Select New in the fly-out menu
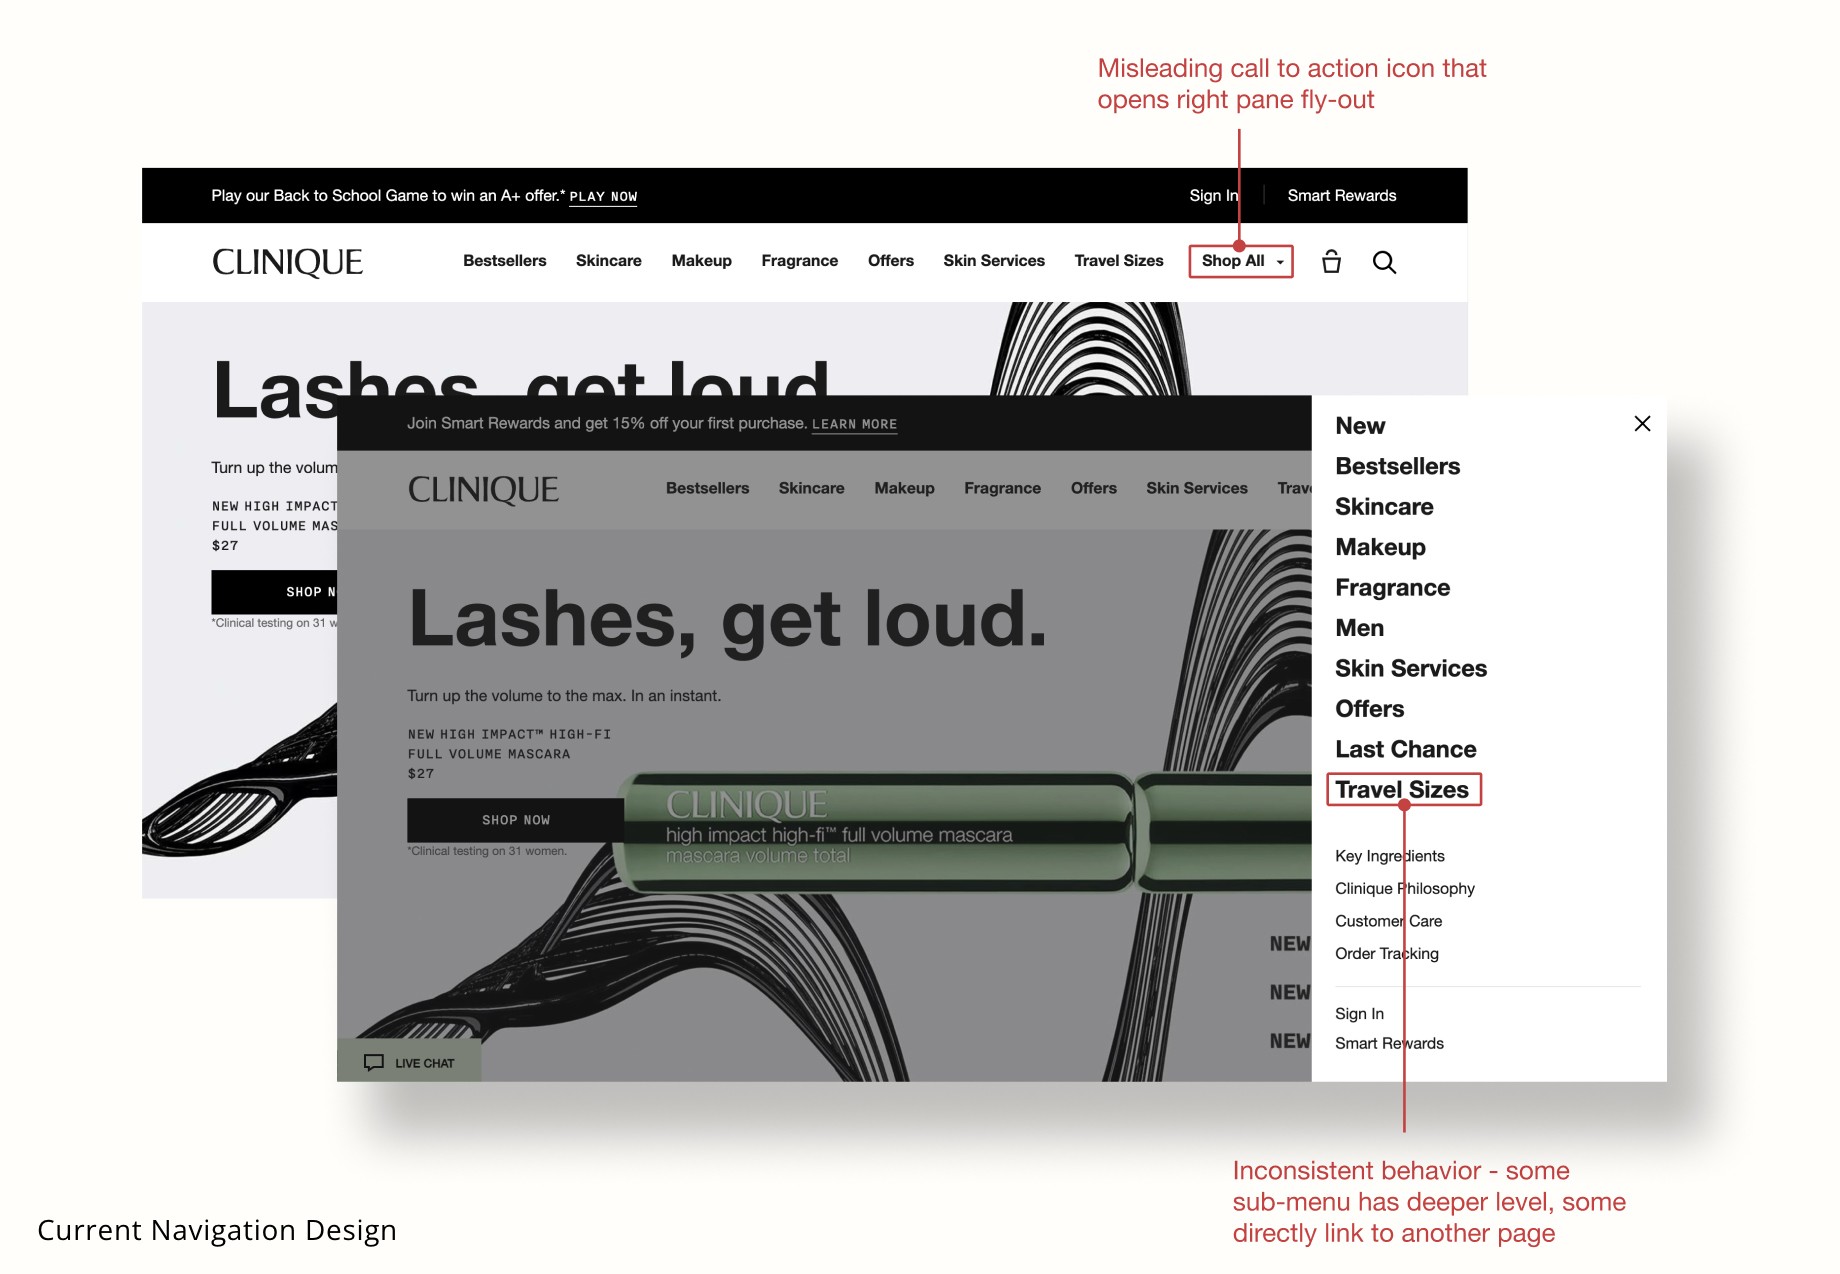This screenshot has width=1840, height=1274. [1360, 426]
